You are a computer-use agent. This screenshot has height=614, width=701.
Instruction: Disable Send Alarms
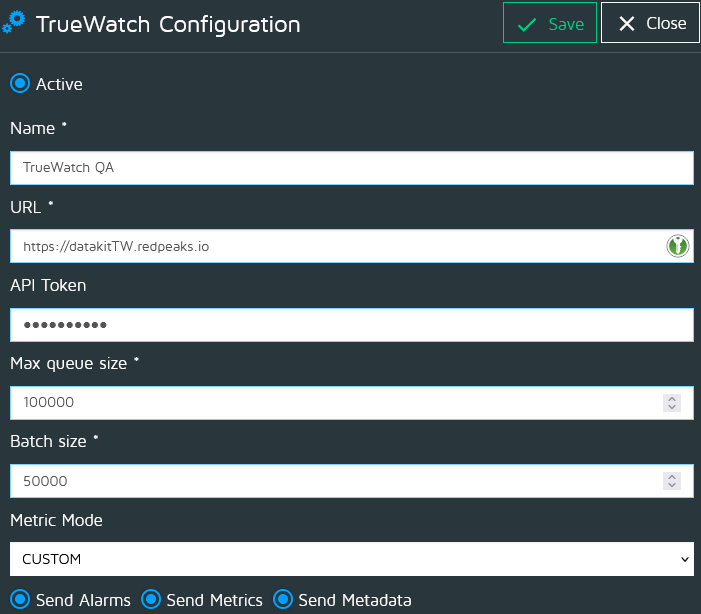tap(20, 600)
